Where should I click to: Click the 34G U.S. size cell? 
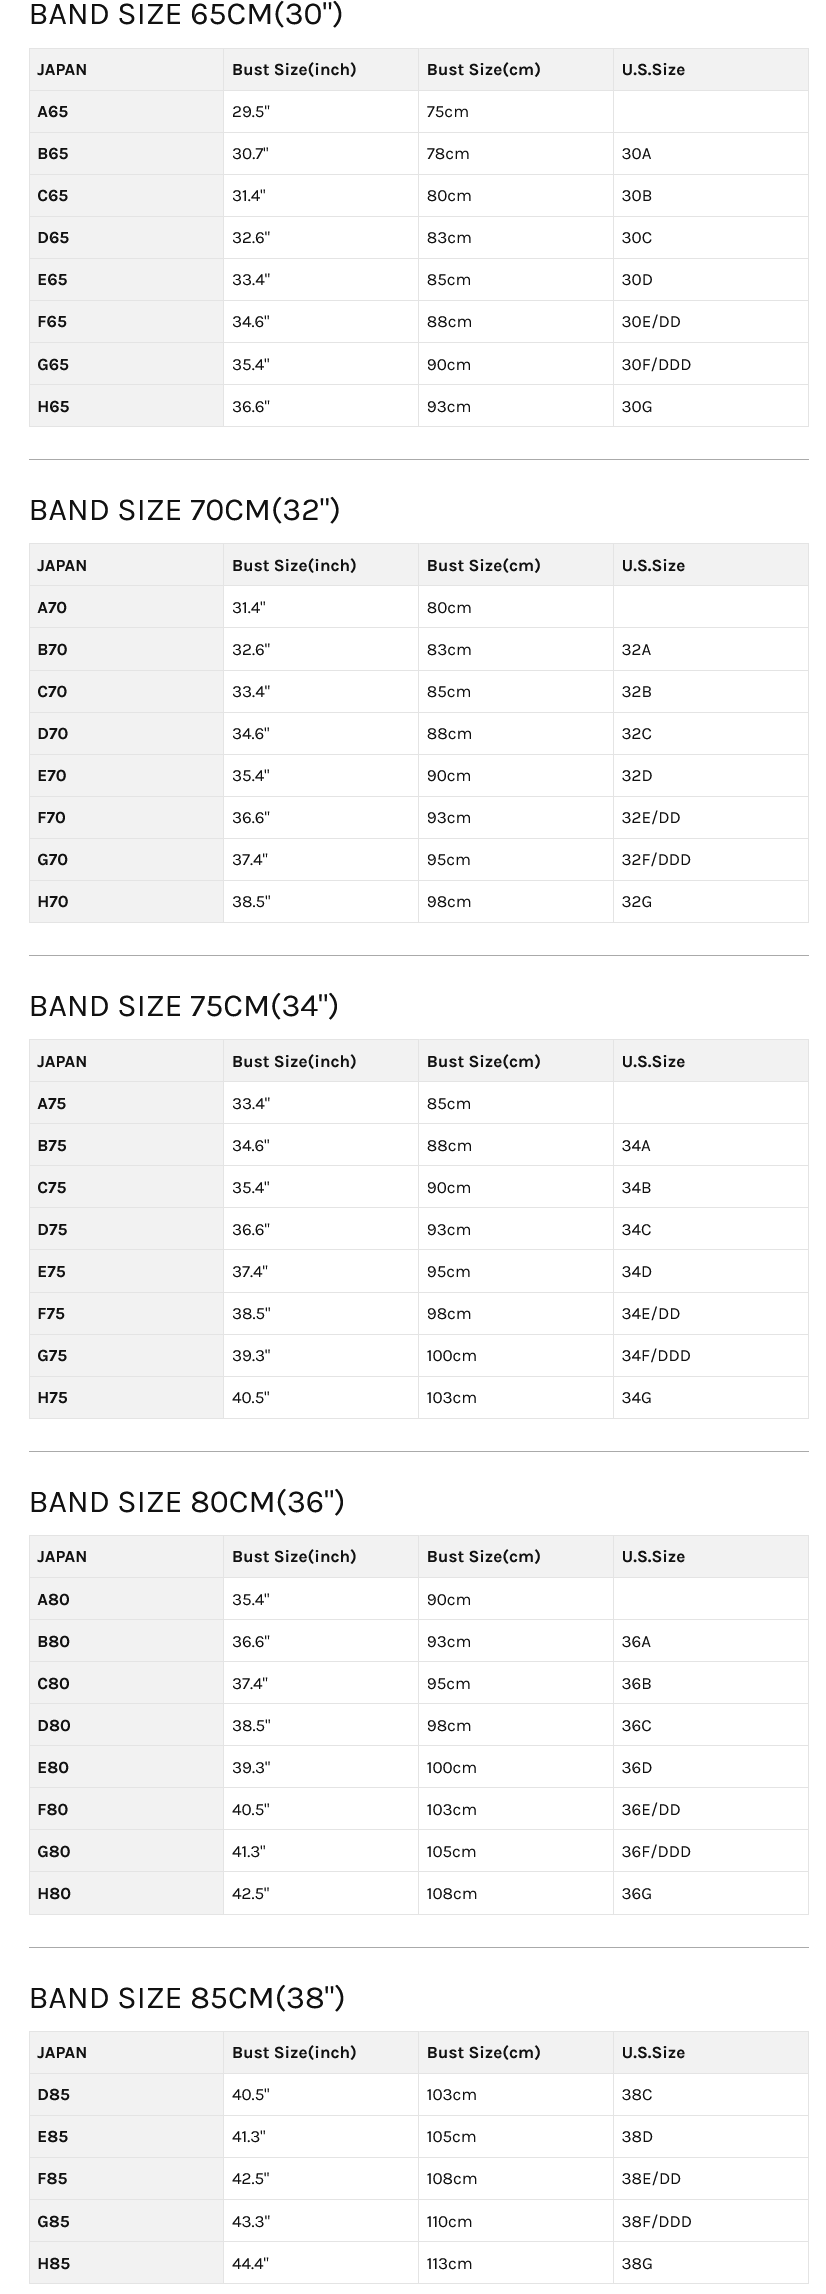point(710,1398)
